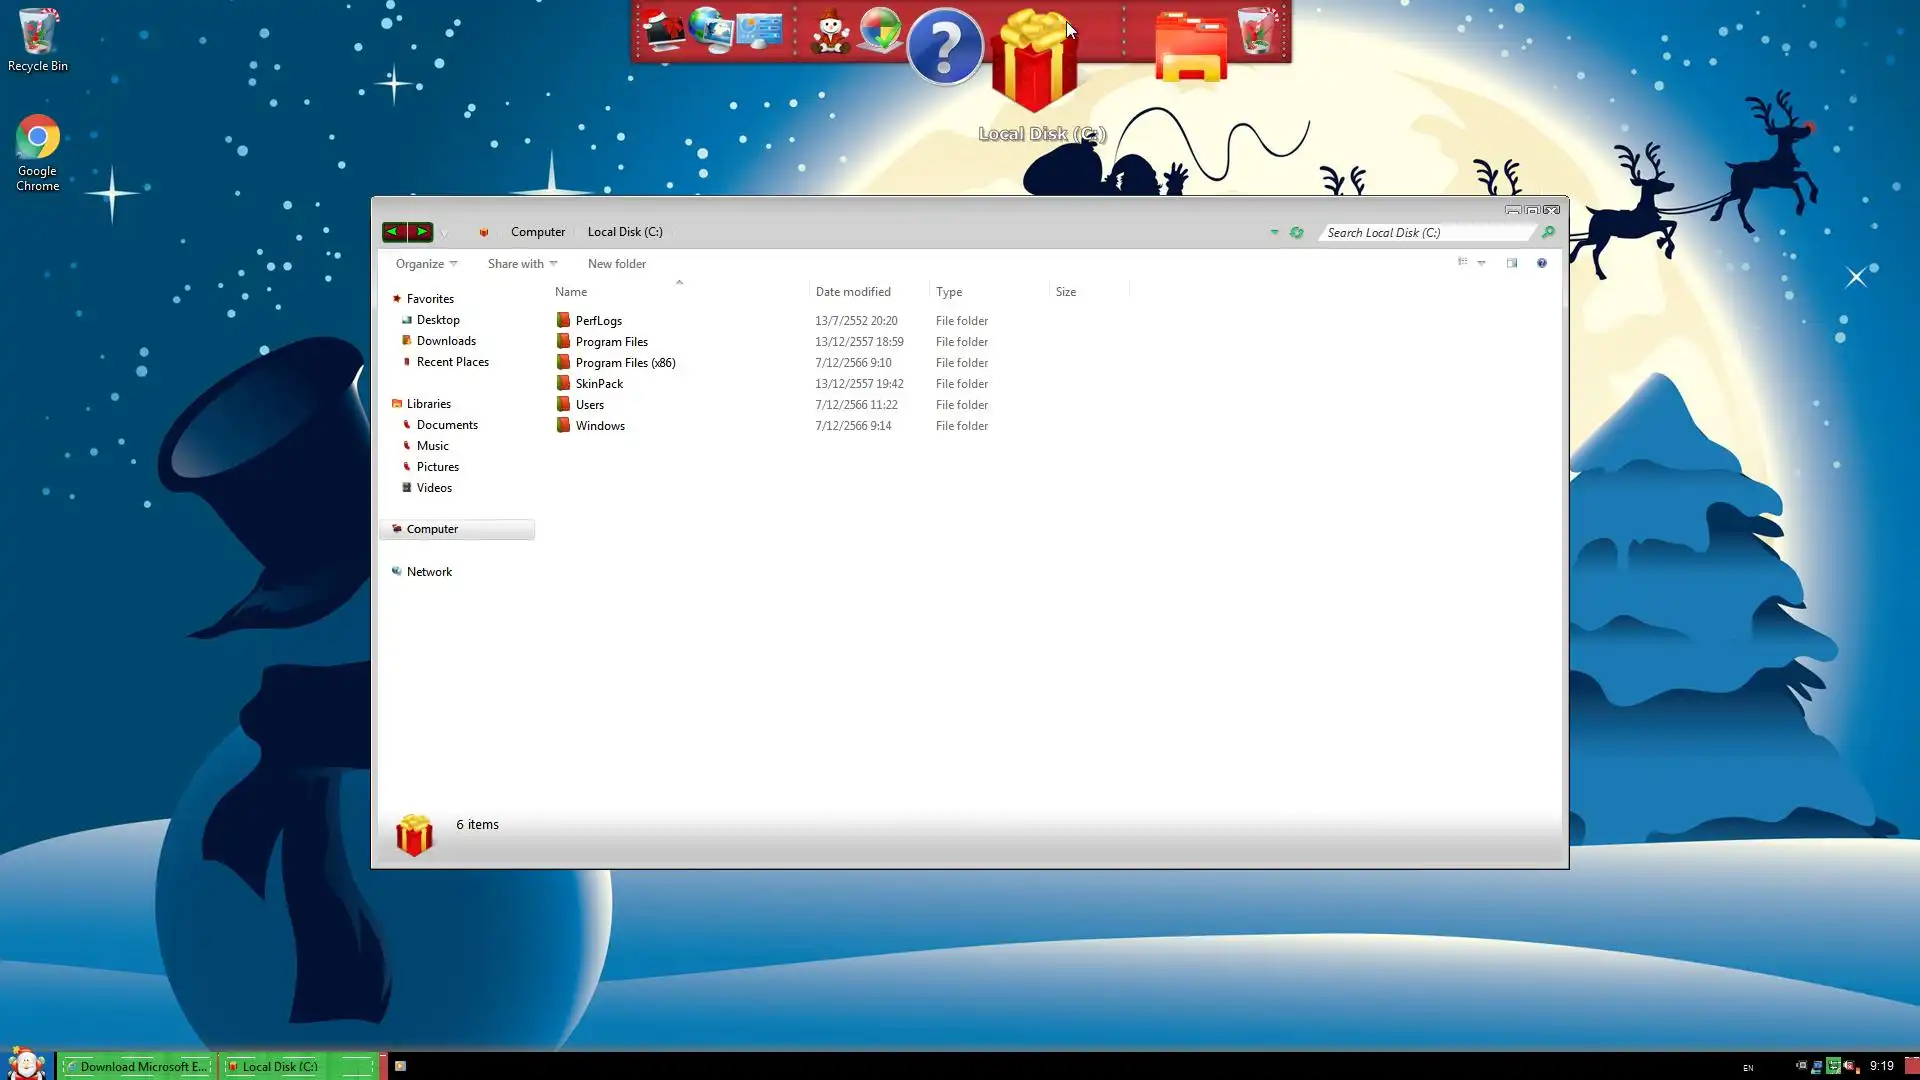The height and width of the screenshot is (1080, 1920).
Task: Click the snowman icon in top dock
Action: click(829, 32)
